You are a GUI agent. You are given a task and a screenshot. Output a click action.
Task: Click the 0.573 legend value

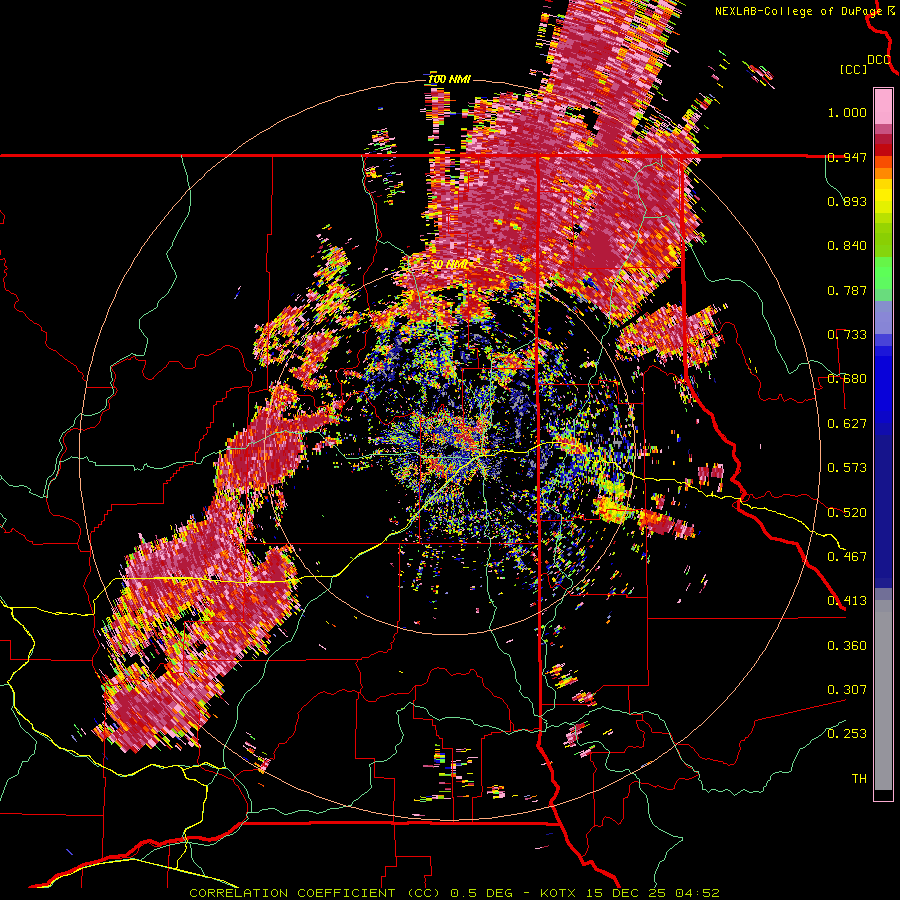[847, 468]
